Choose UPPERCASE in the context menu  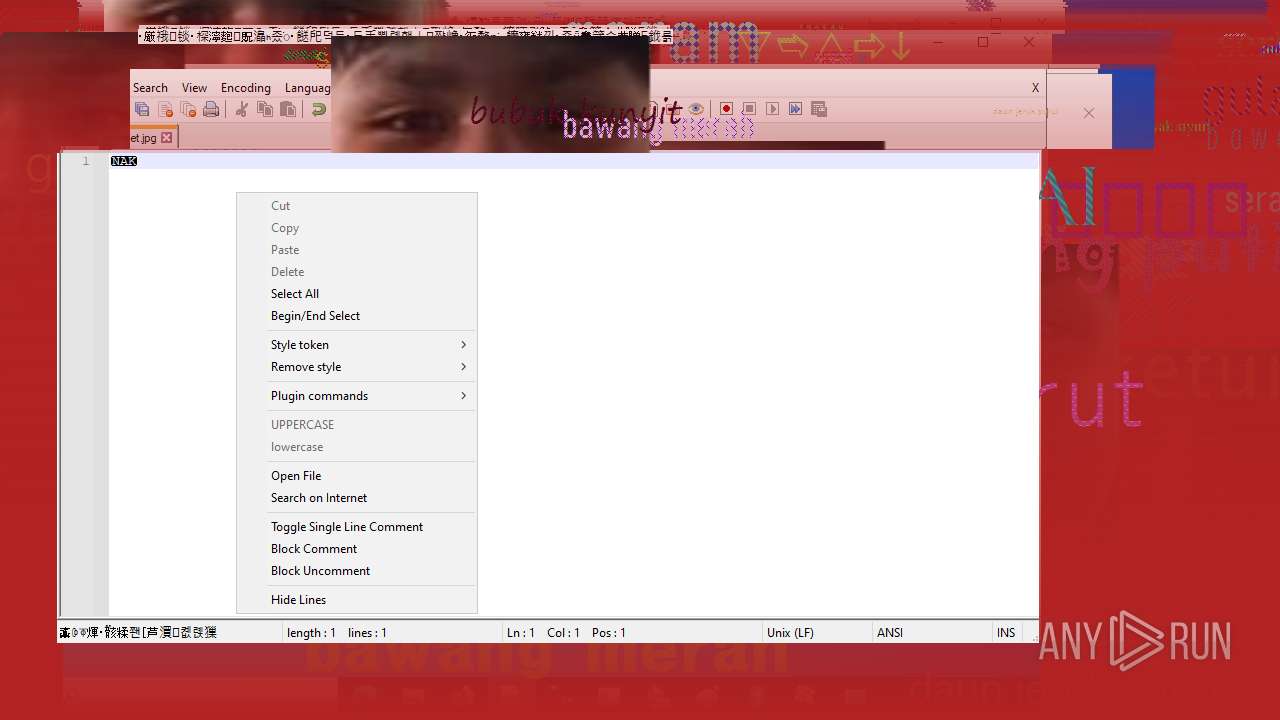click(x=357, y=425)
